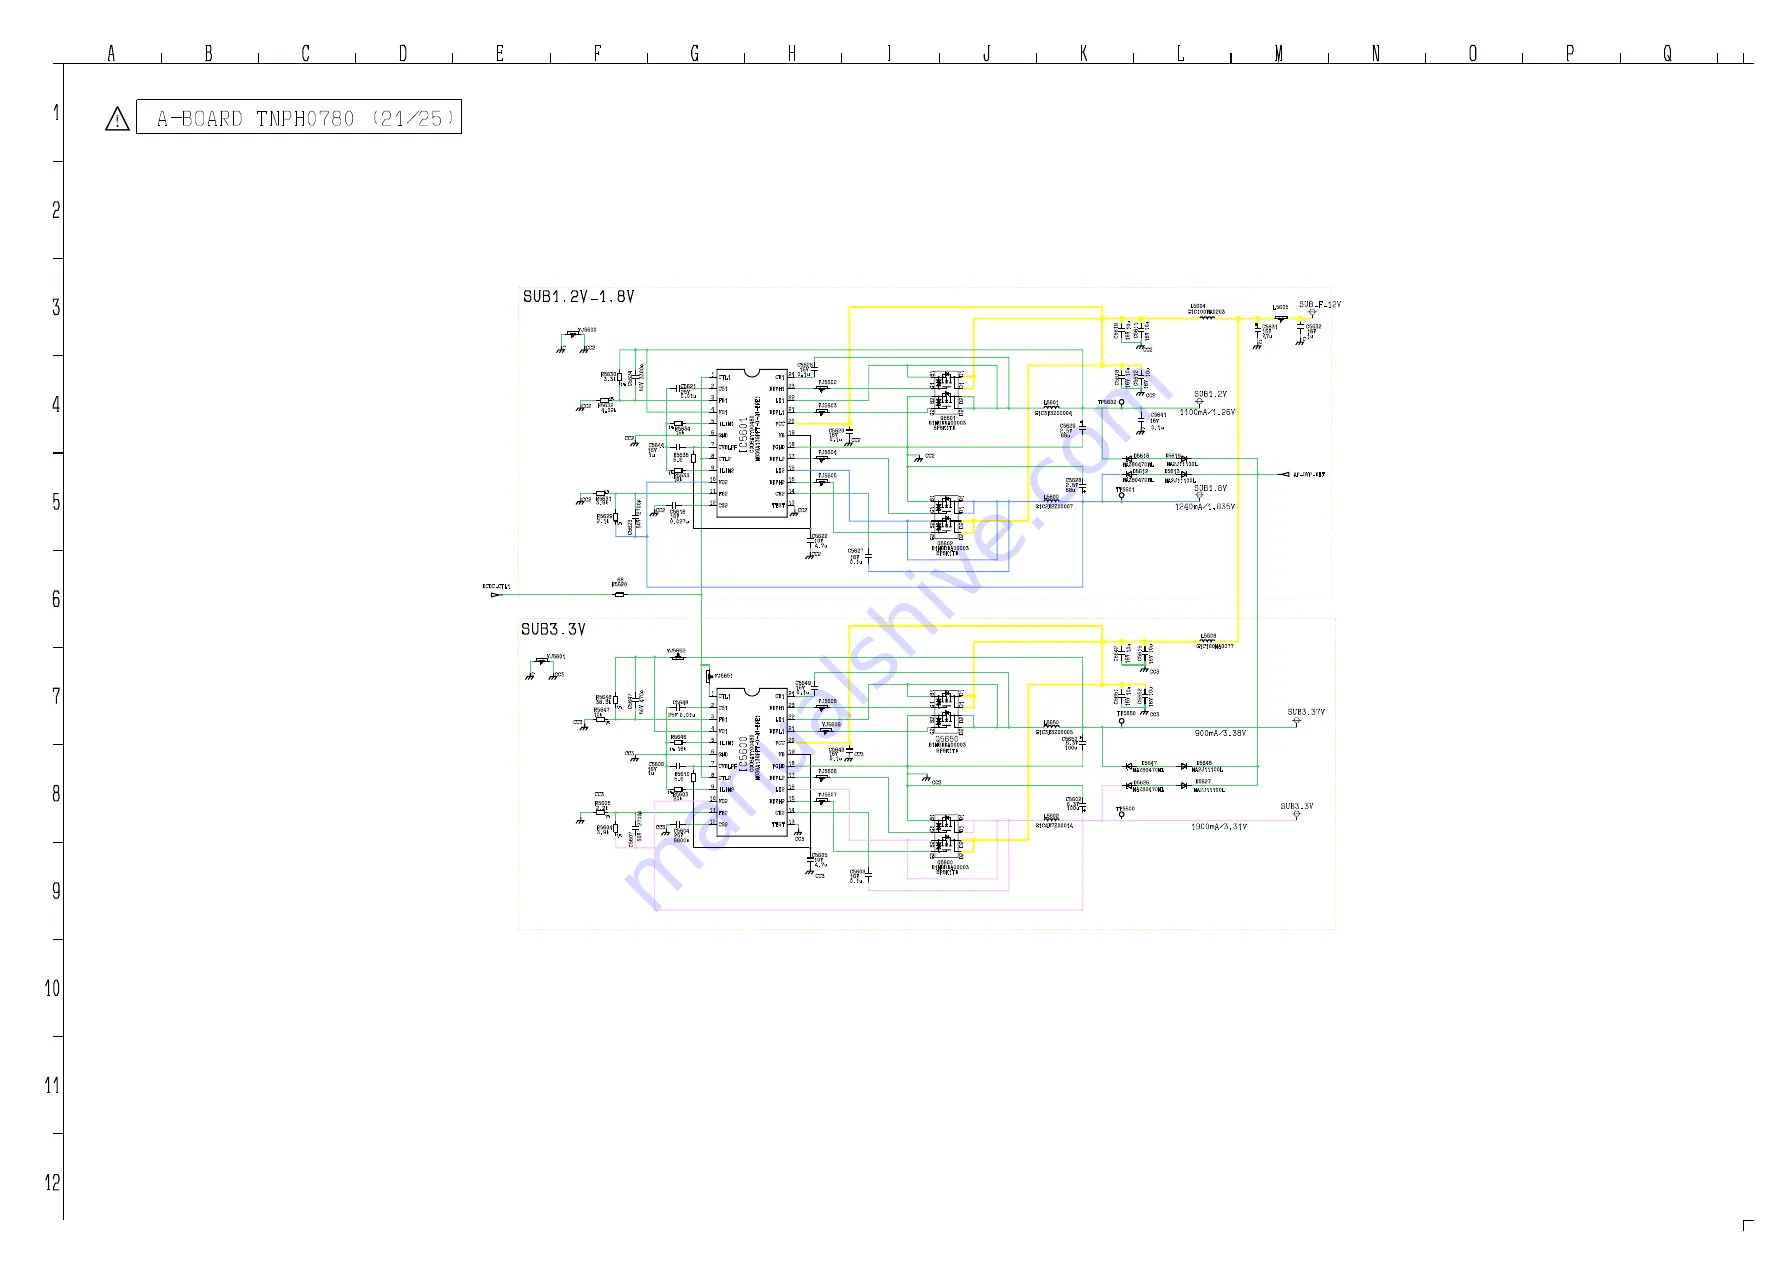Click row number 12 in left ruler
The image size is (1787, 1263).
52,1183
